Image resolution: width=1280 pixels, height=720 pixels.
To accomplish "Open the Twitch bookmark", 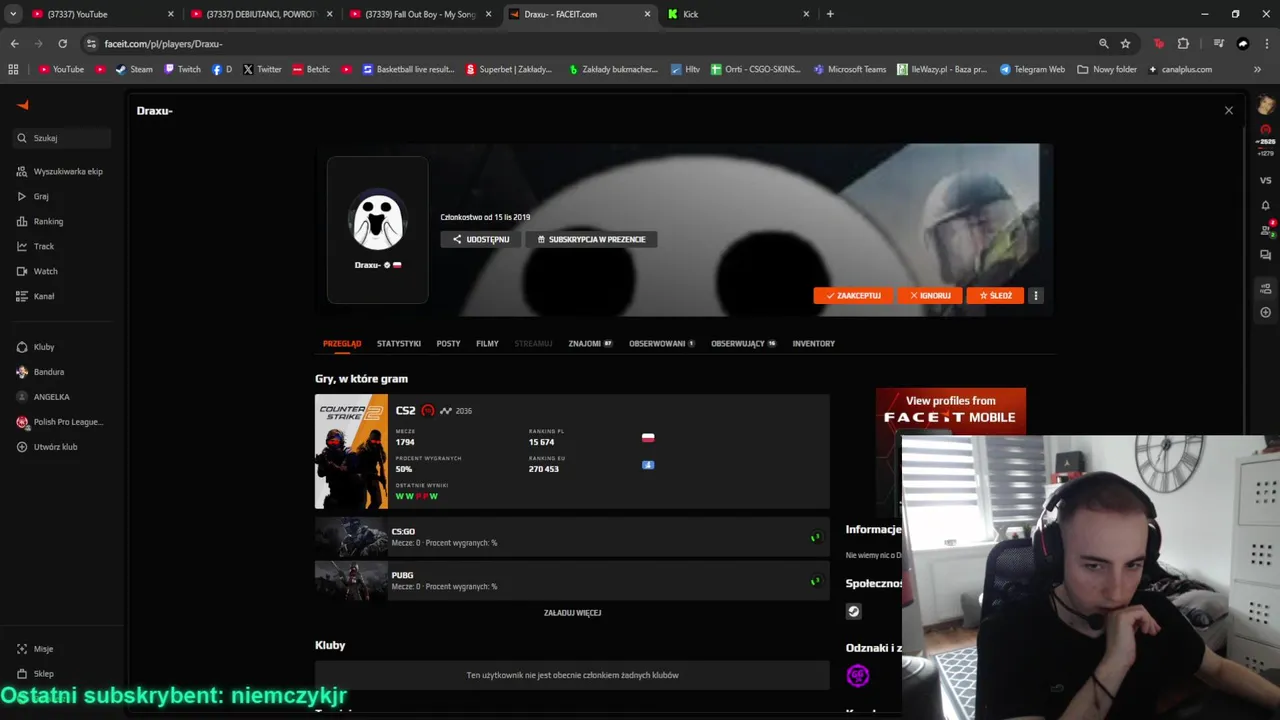I will coord(182,70).
